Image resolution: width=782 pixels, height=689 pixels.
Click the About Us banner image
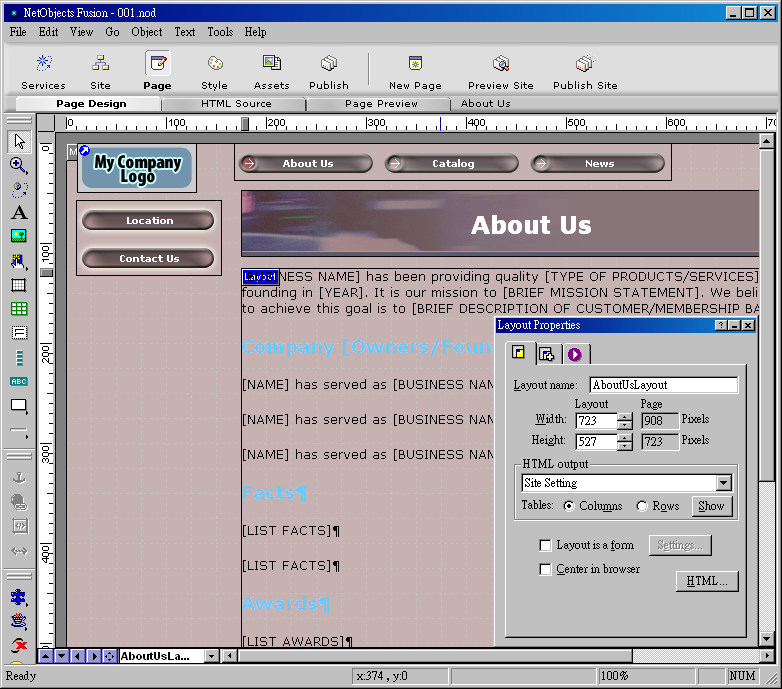[500, 223]
